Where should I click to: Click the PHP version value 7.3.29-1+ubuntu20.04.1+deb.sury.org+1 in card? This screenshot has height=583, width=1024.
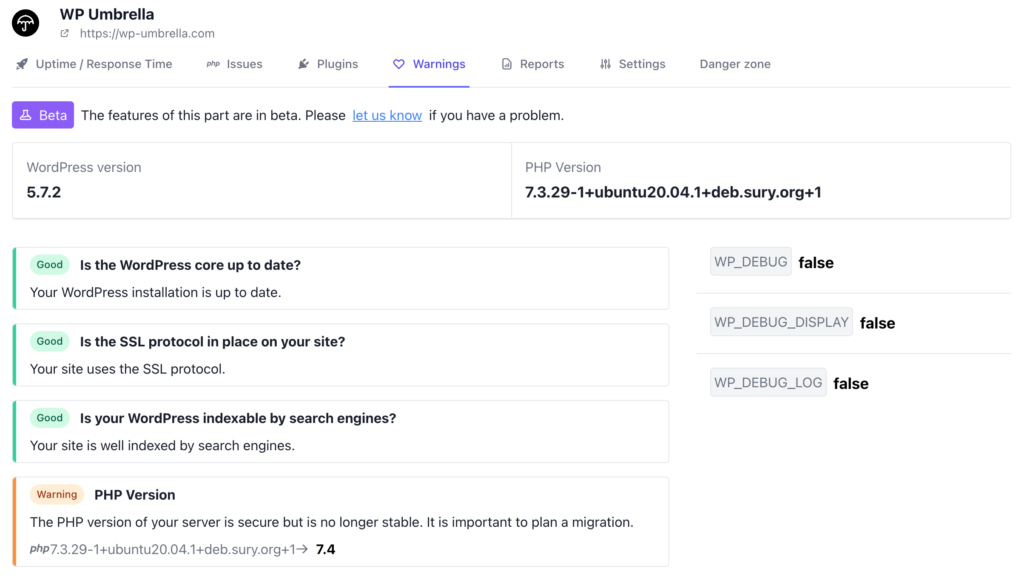(x=673, y=193)
